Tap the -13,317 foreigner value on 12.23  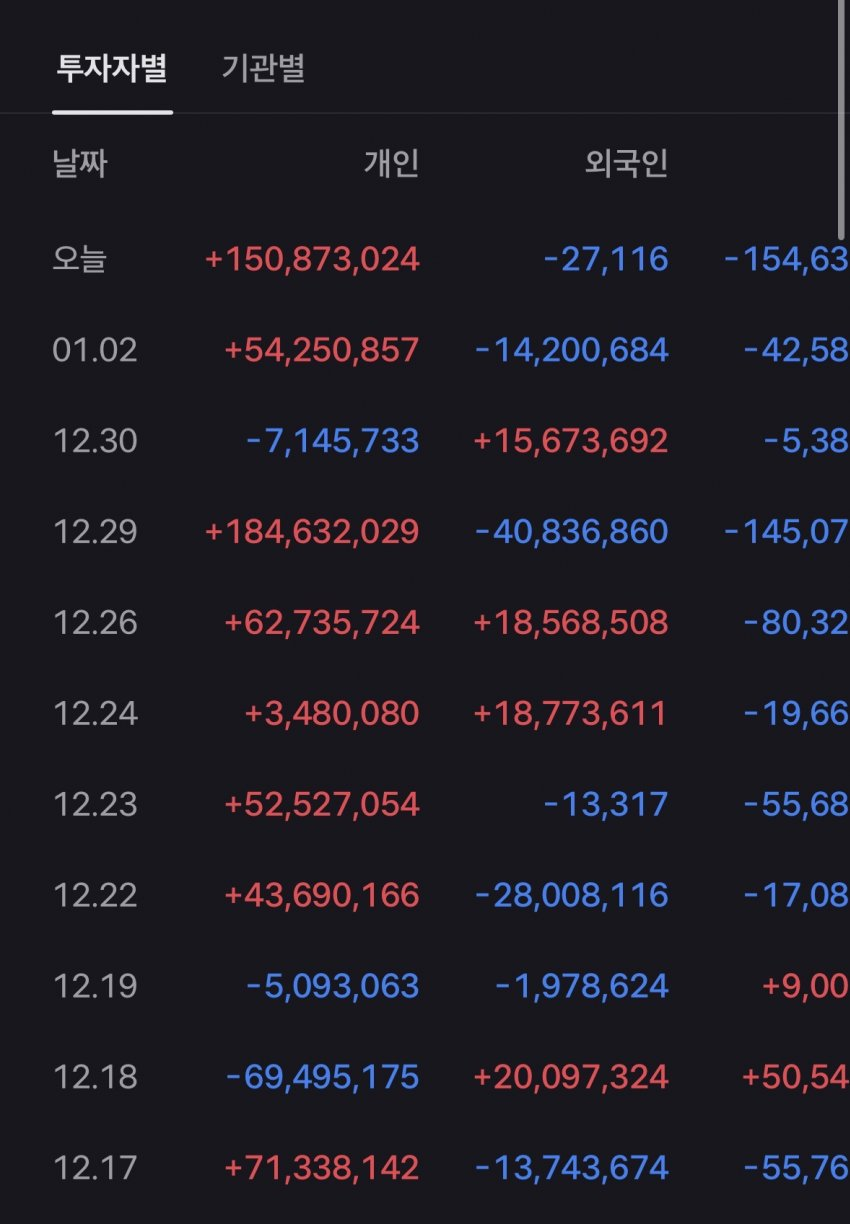(x=606, y=805)
